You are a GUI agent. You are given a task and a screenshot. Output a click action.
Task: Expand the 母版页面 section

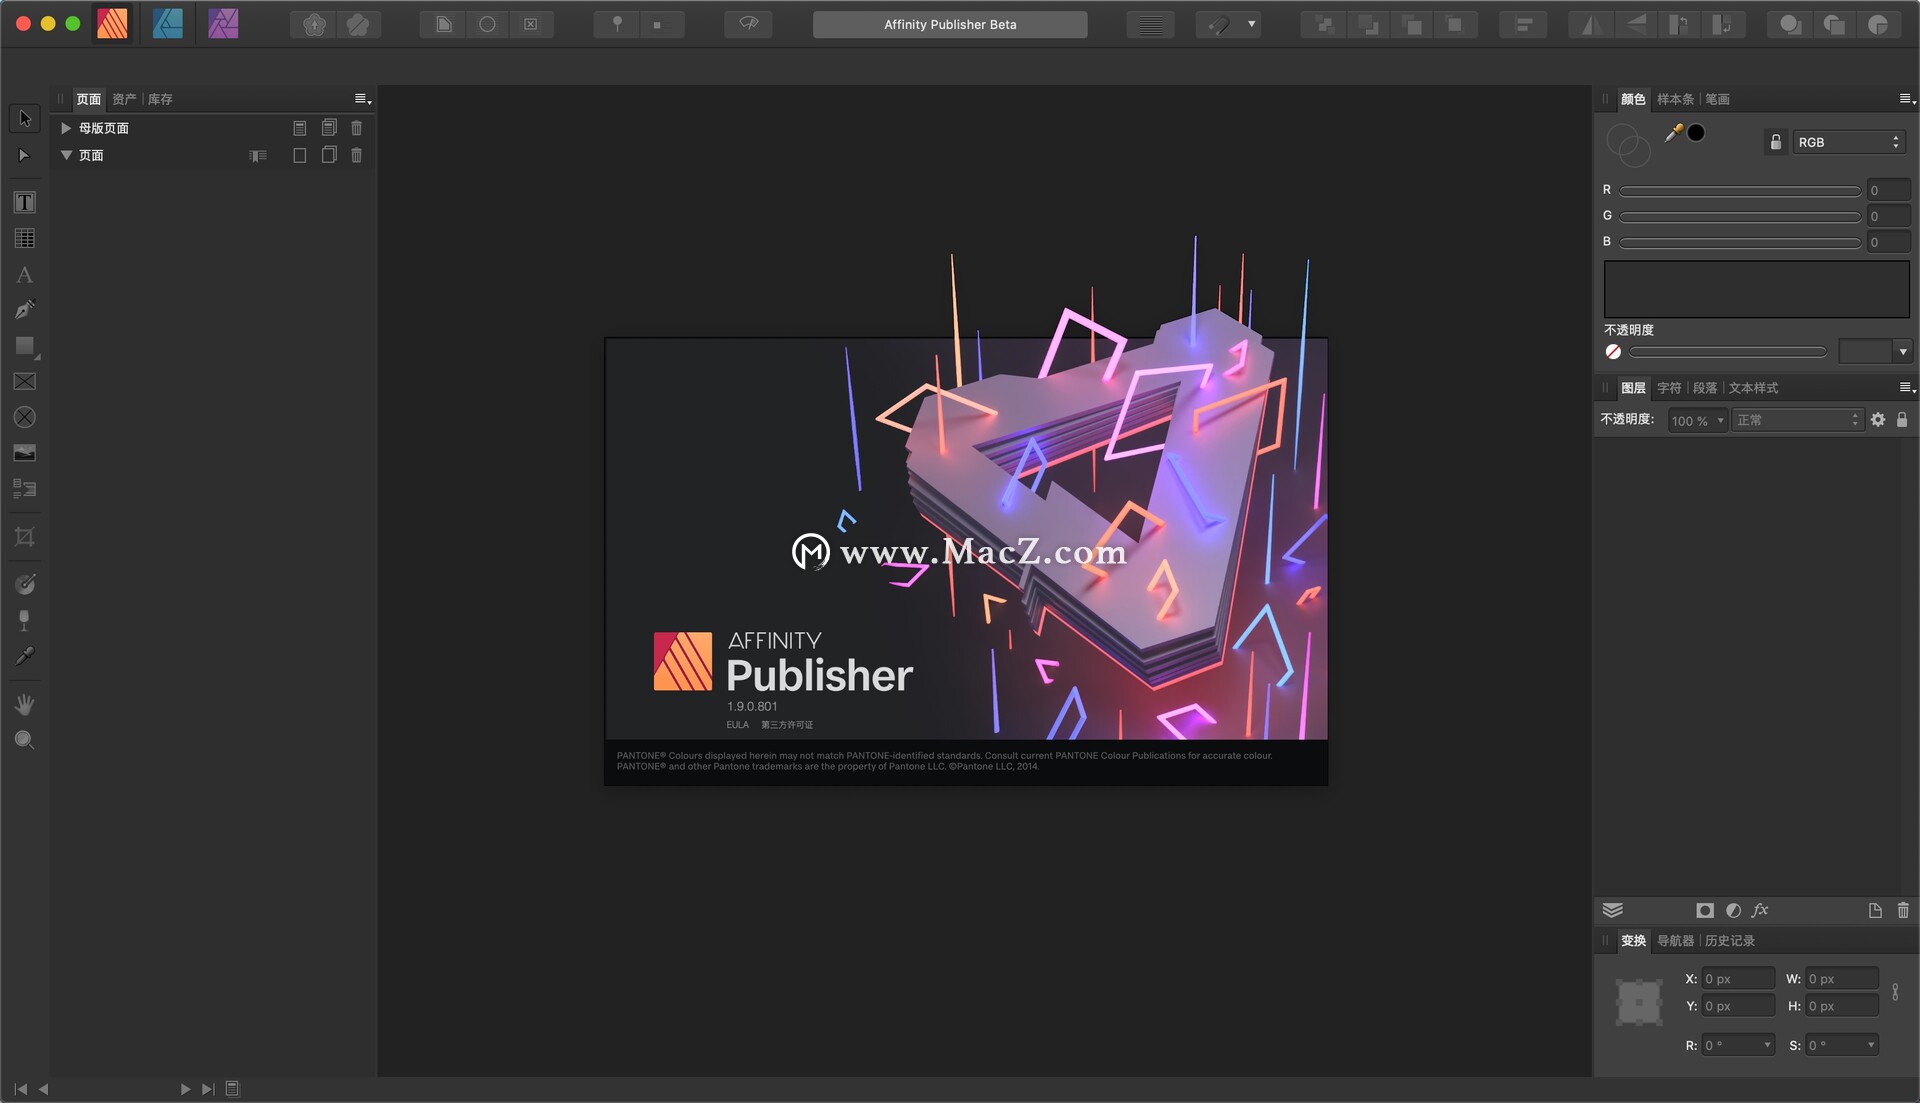[x=66, y=128]
